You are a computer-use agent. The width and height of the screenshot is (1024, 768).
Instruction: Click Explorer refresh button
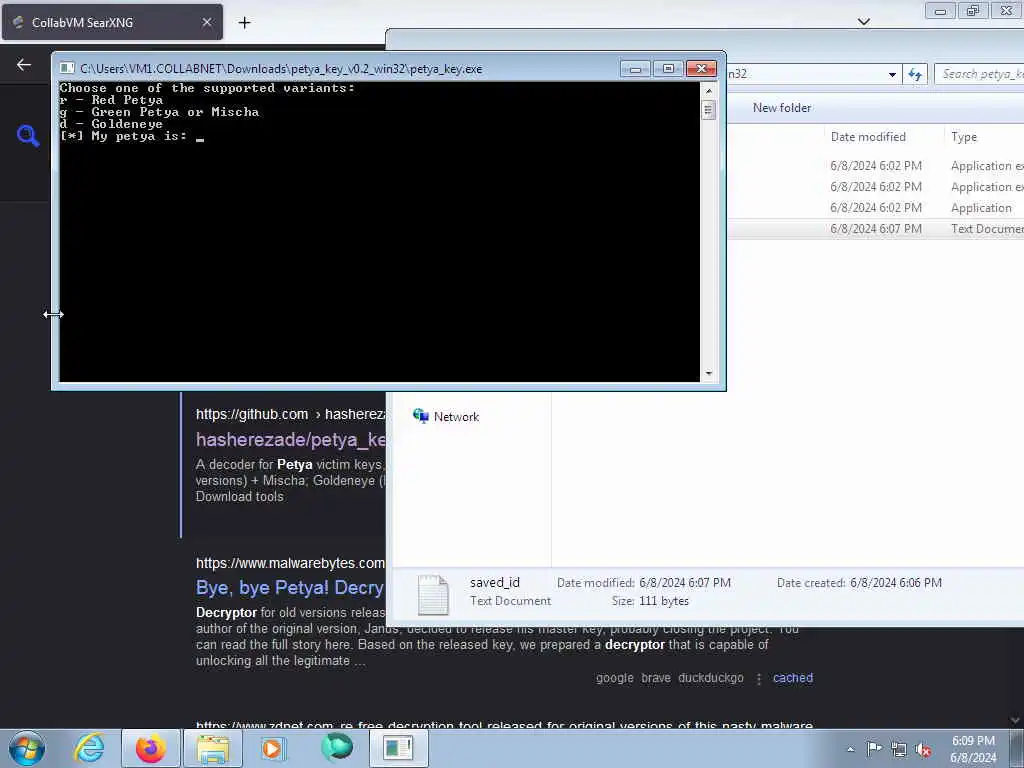click(915, 74)
